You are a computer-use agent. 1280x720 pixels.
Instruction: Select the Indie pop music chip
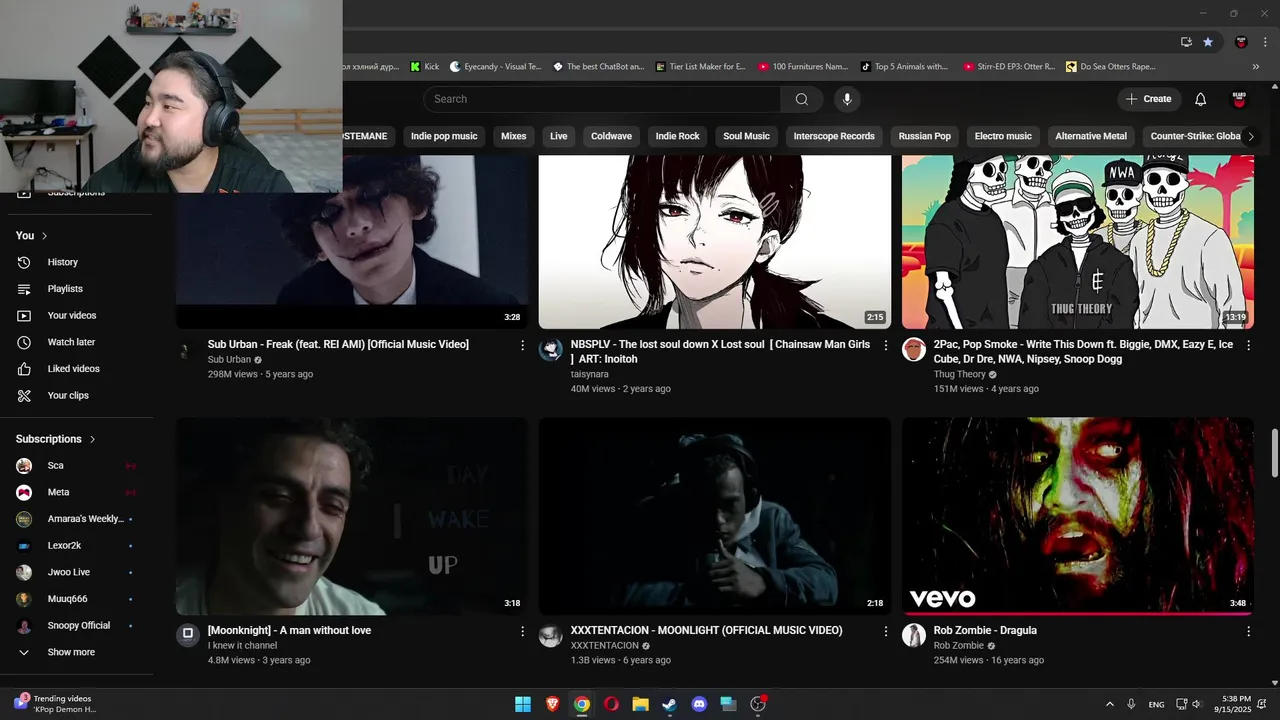tap(444, 136)
